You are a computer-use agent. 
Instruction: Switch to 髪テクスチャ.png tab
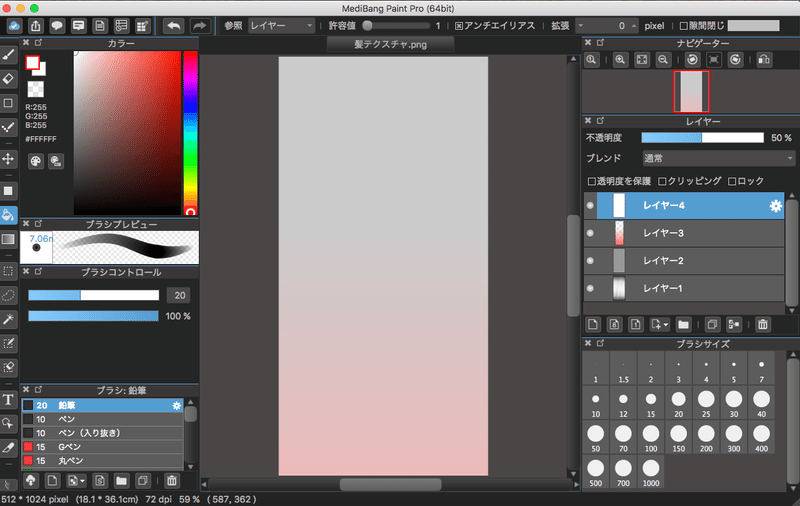[x=390, y=44]
